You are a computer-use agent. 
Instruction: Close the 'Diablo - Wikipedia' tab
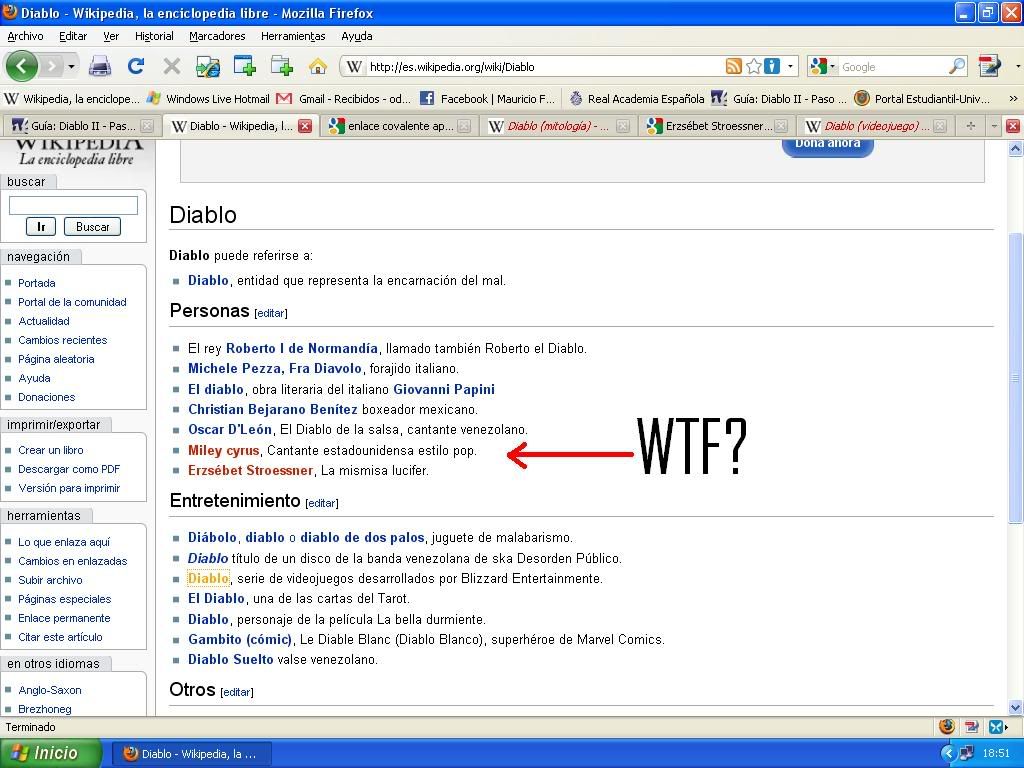pos(305,126)
